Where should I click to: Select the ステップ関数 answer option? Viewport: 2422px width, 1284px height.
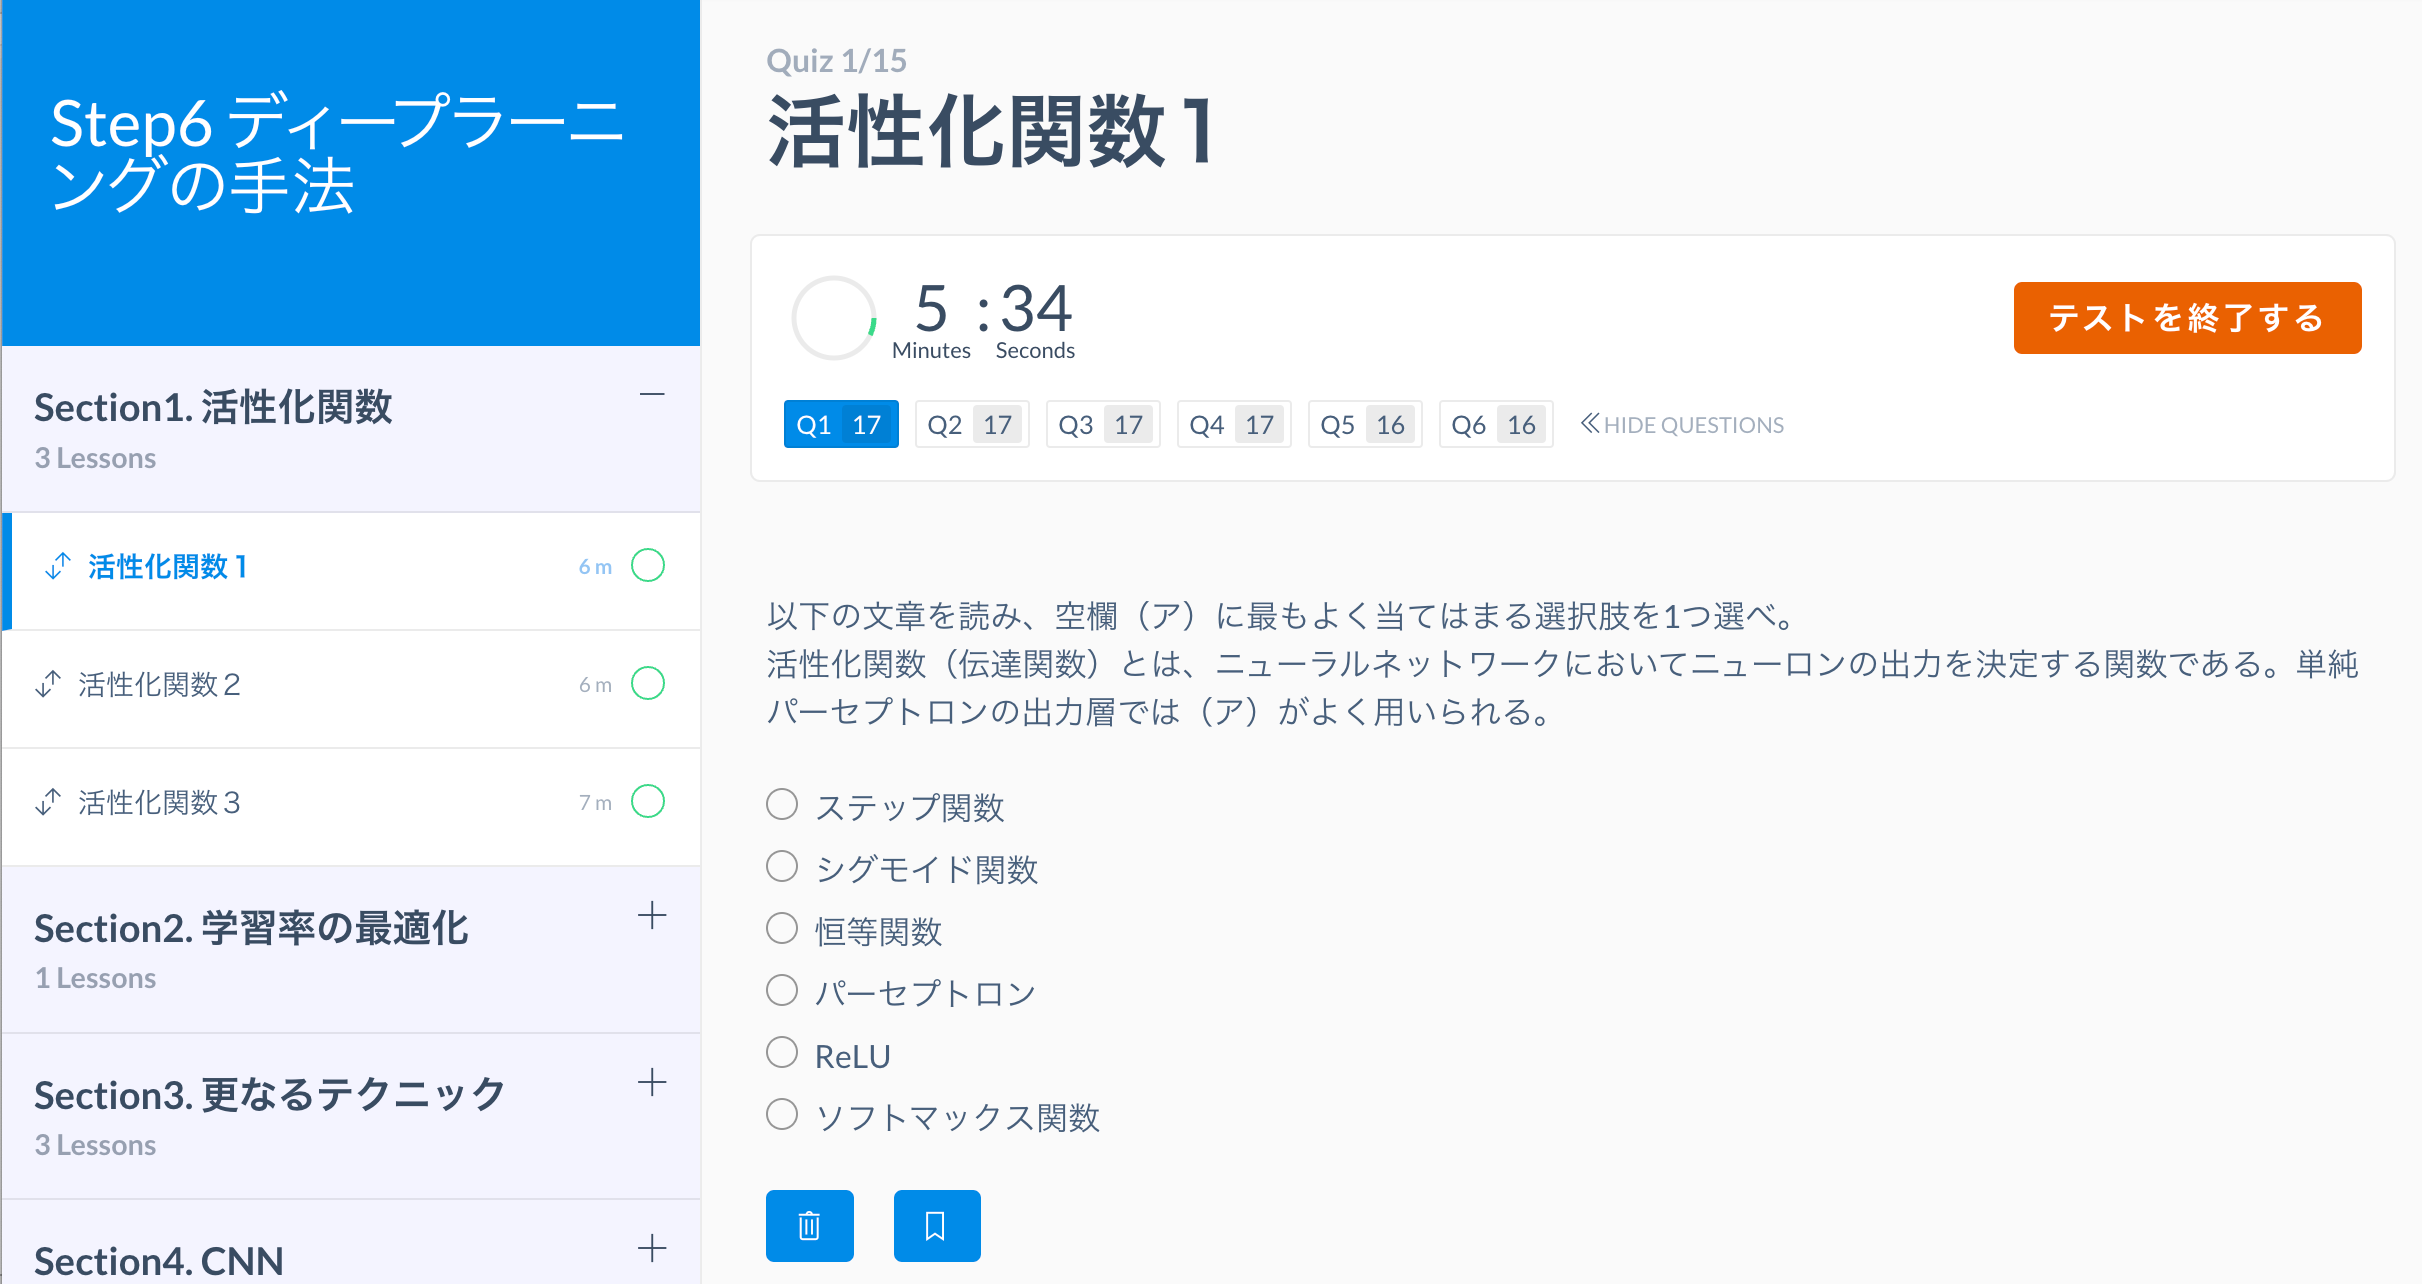pos(782,805)
